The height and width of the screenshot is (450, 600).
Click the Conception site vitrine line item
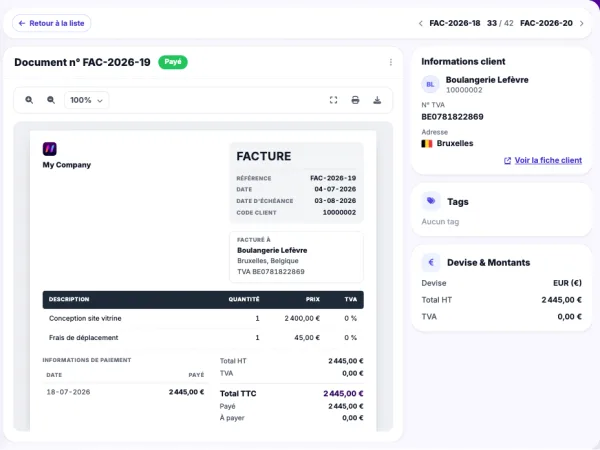(x=85, y=318)
